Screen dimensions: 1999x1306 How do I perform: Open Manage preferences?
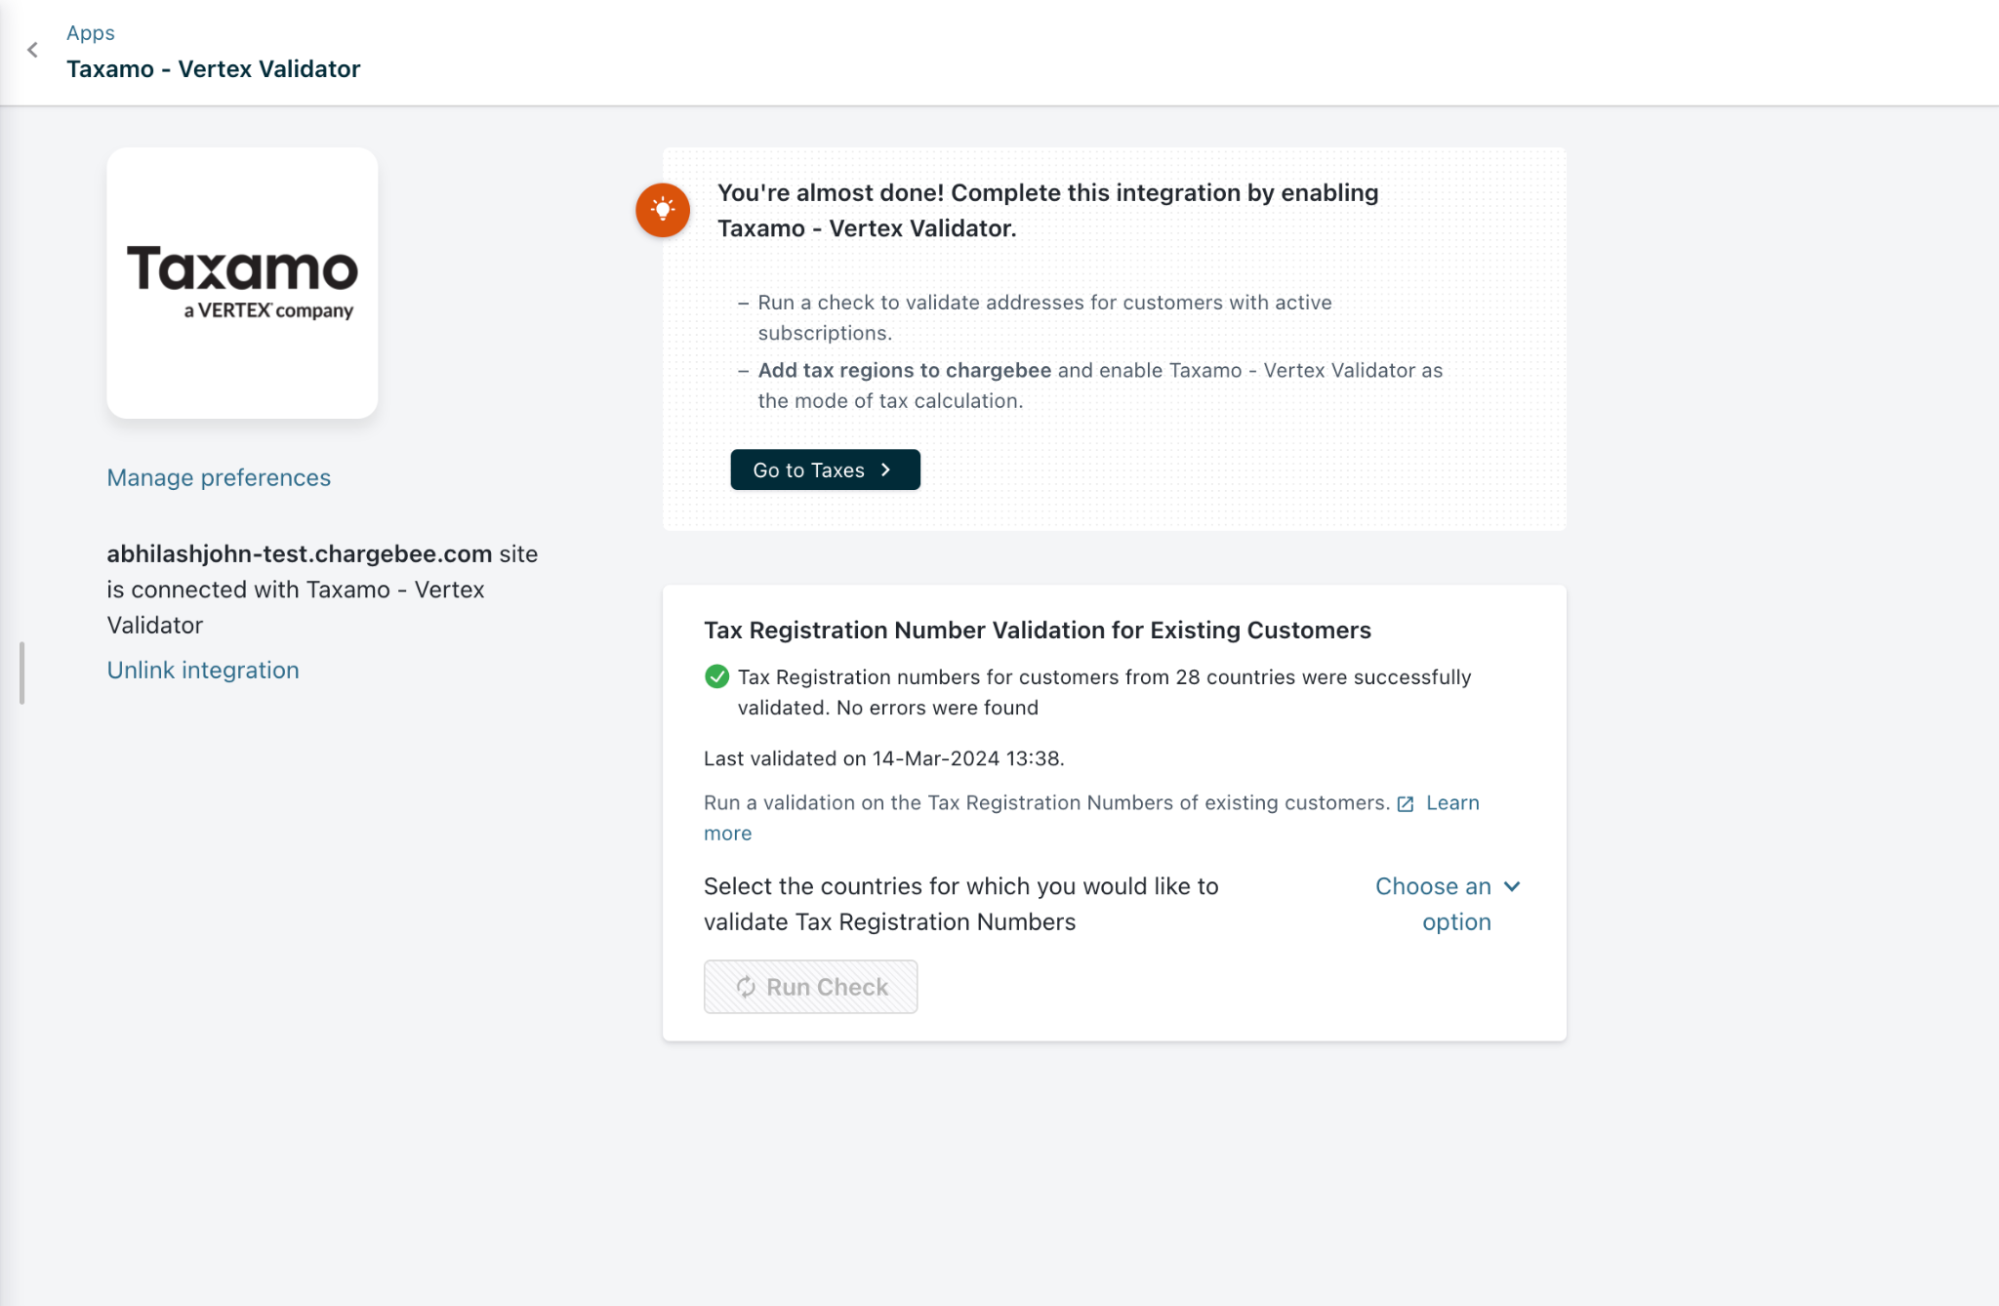[218, 478]
